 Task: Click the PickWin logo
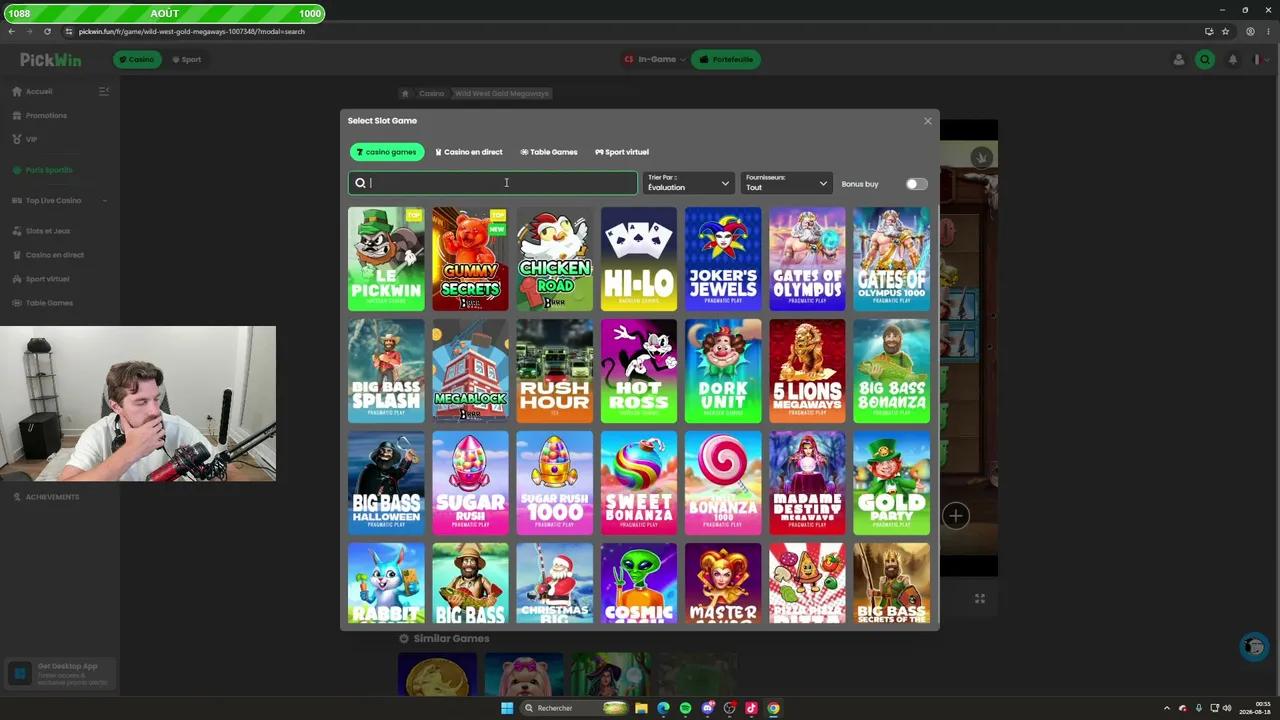(x=51, y=60)
